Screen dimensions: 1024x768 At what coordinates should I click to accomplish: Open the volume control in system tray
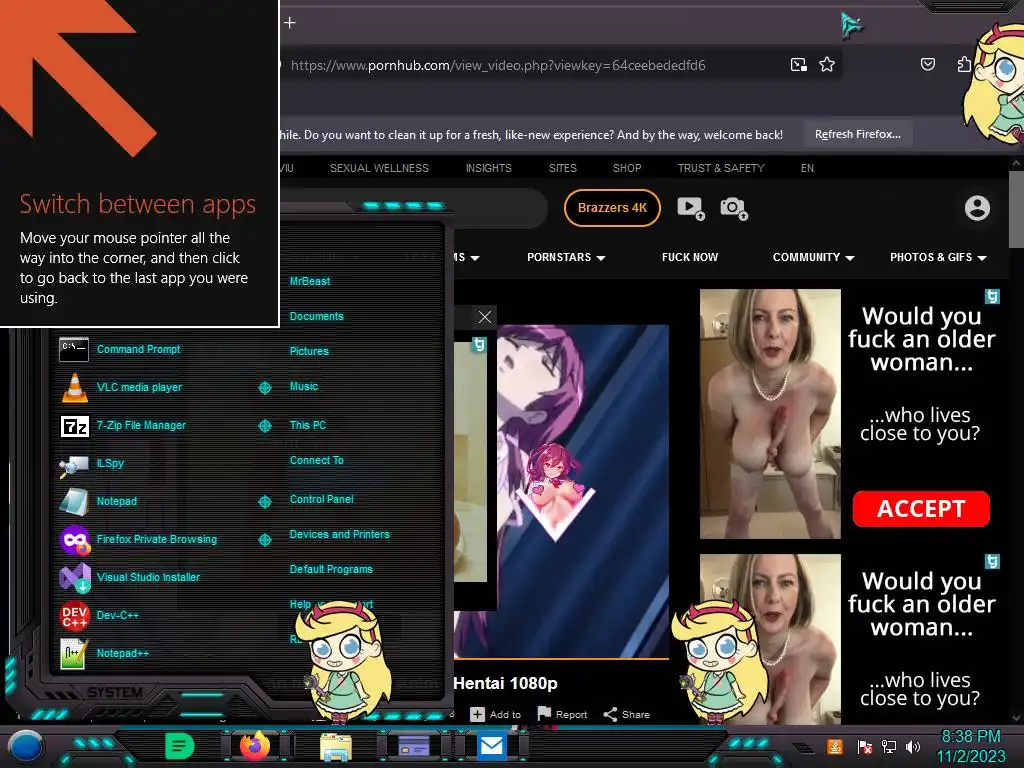[x=913, y=746]
